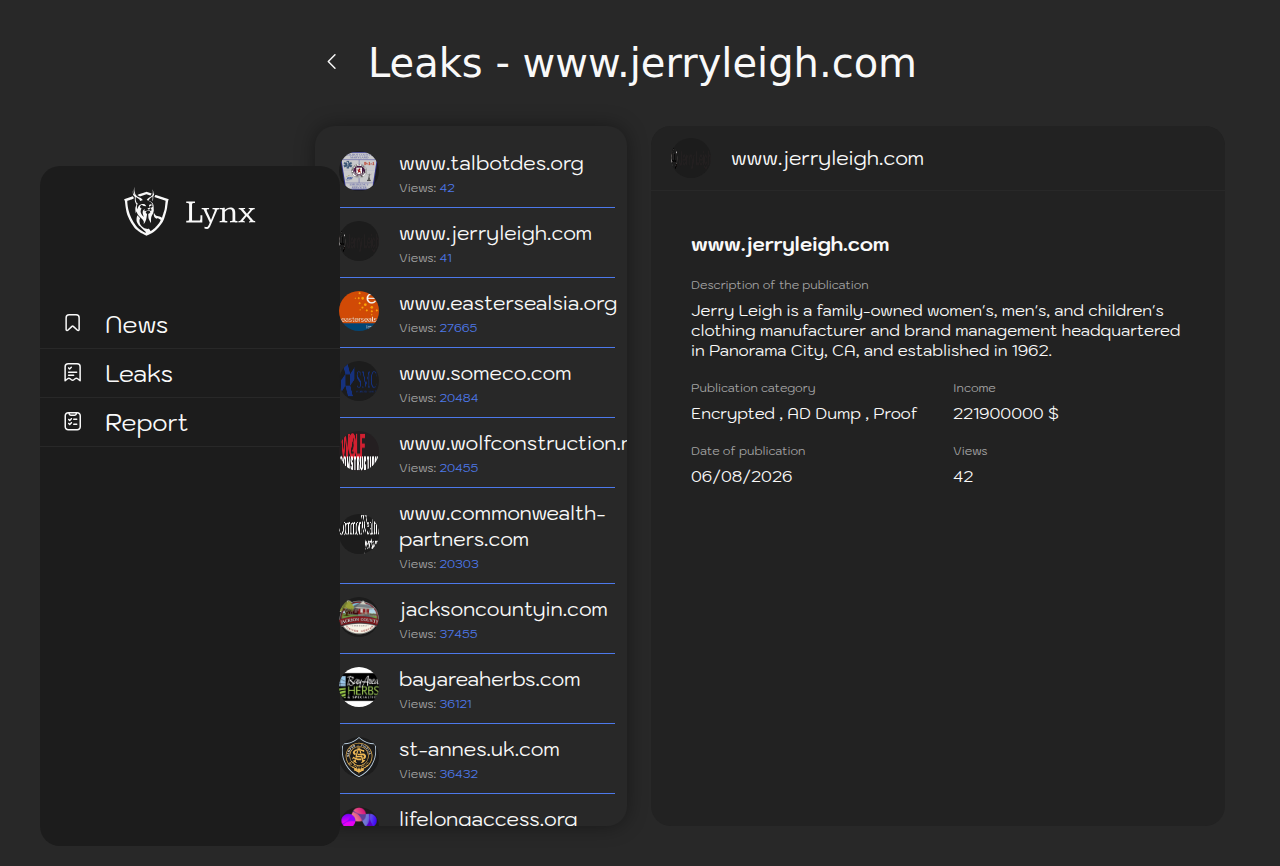The image size is (1280, 866).
Task: Click the 'Encrypted , AD Dump , Proof' value
Action: (x=804, y=413)
